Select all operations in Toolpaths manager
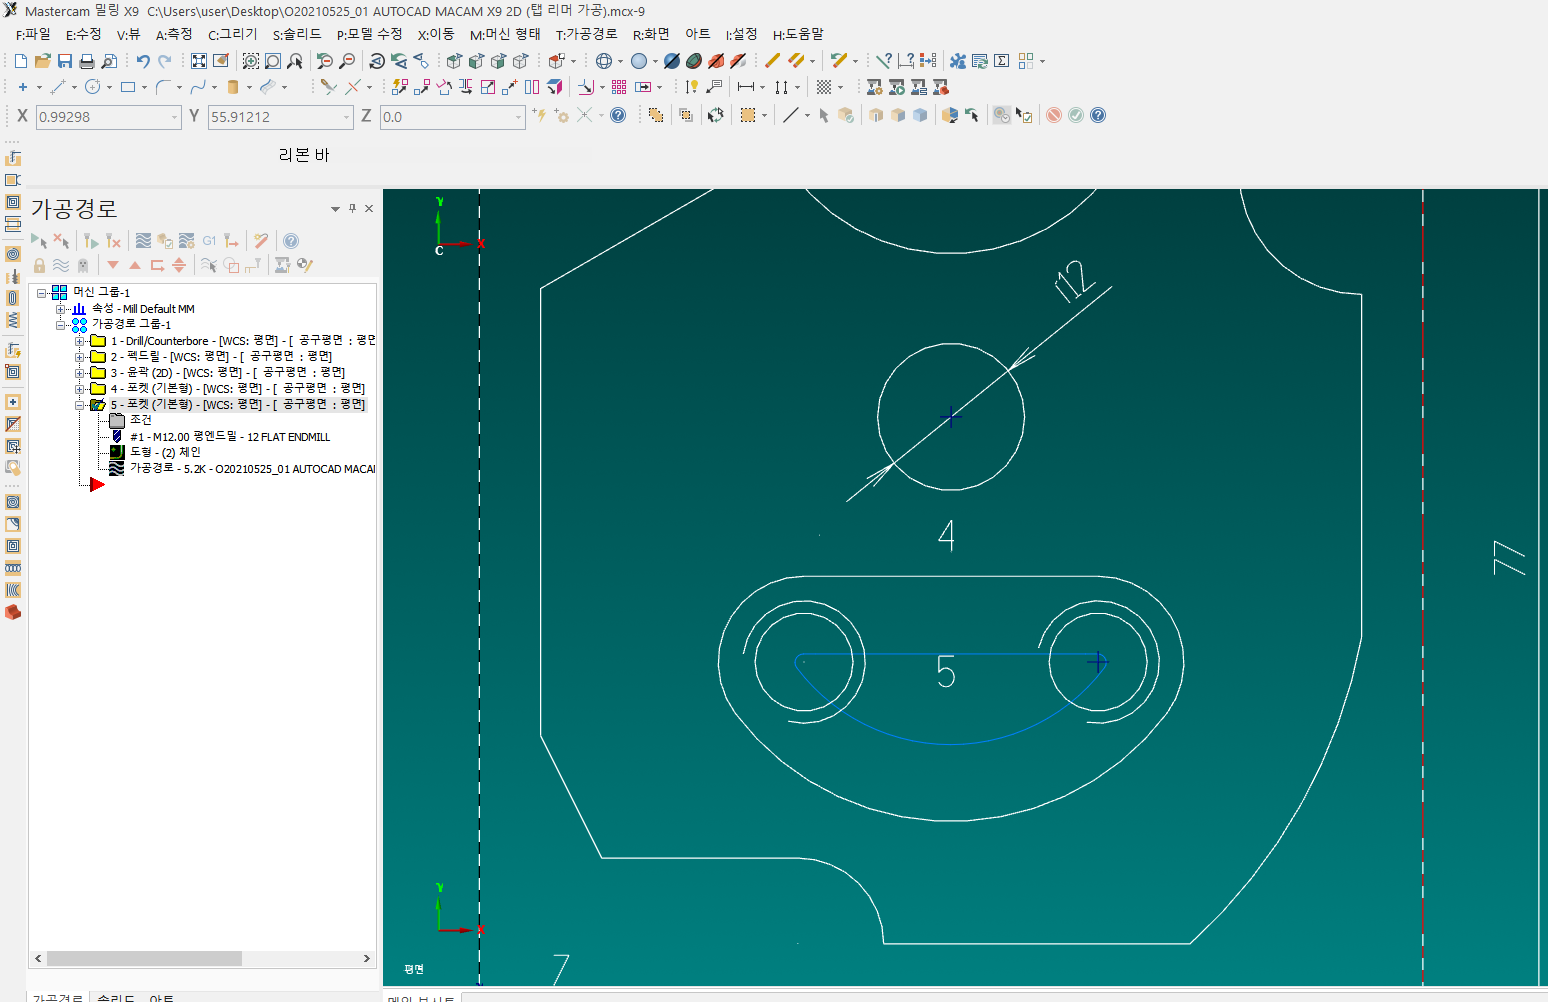 click(x=39, y=241)
